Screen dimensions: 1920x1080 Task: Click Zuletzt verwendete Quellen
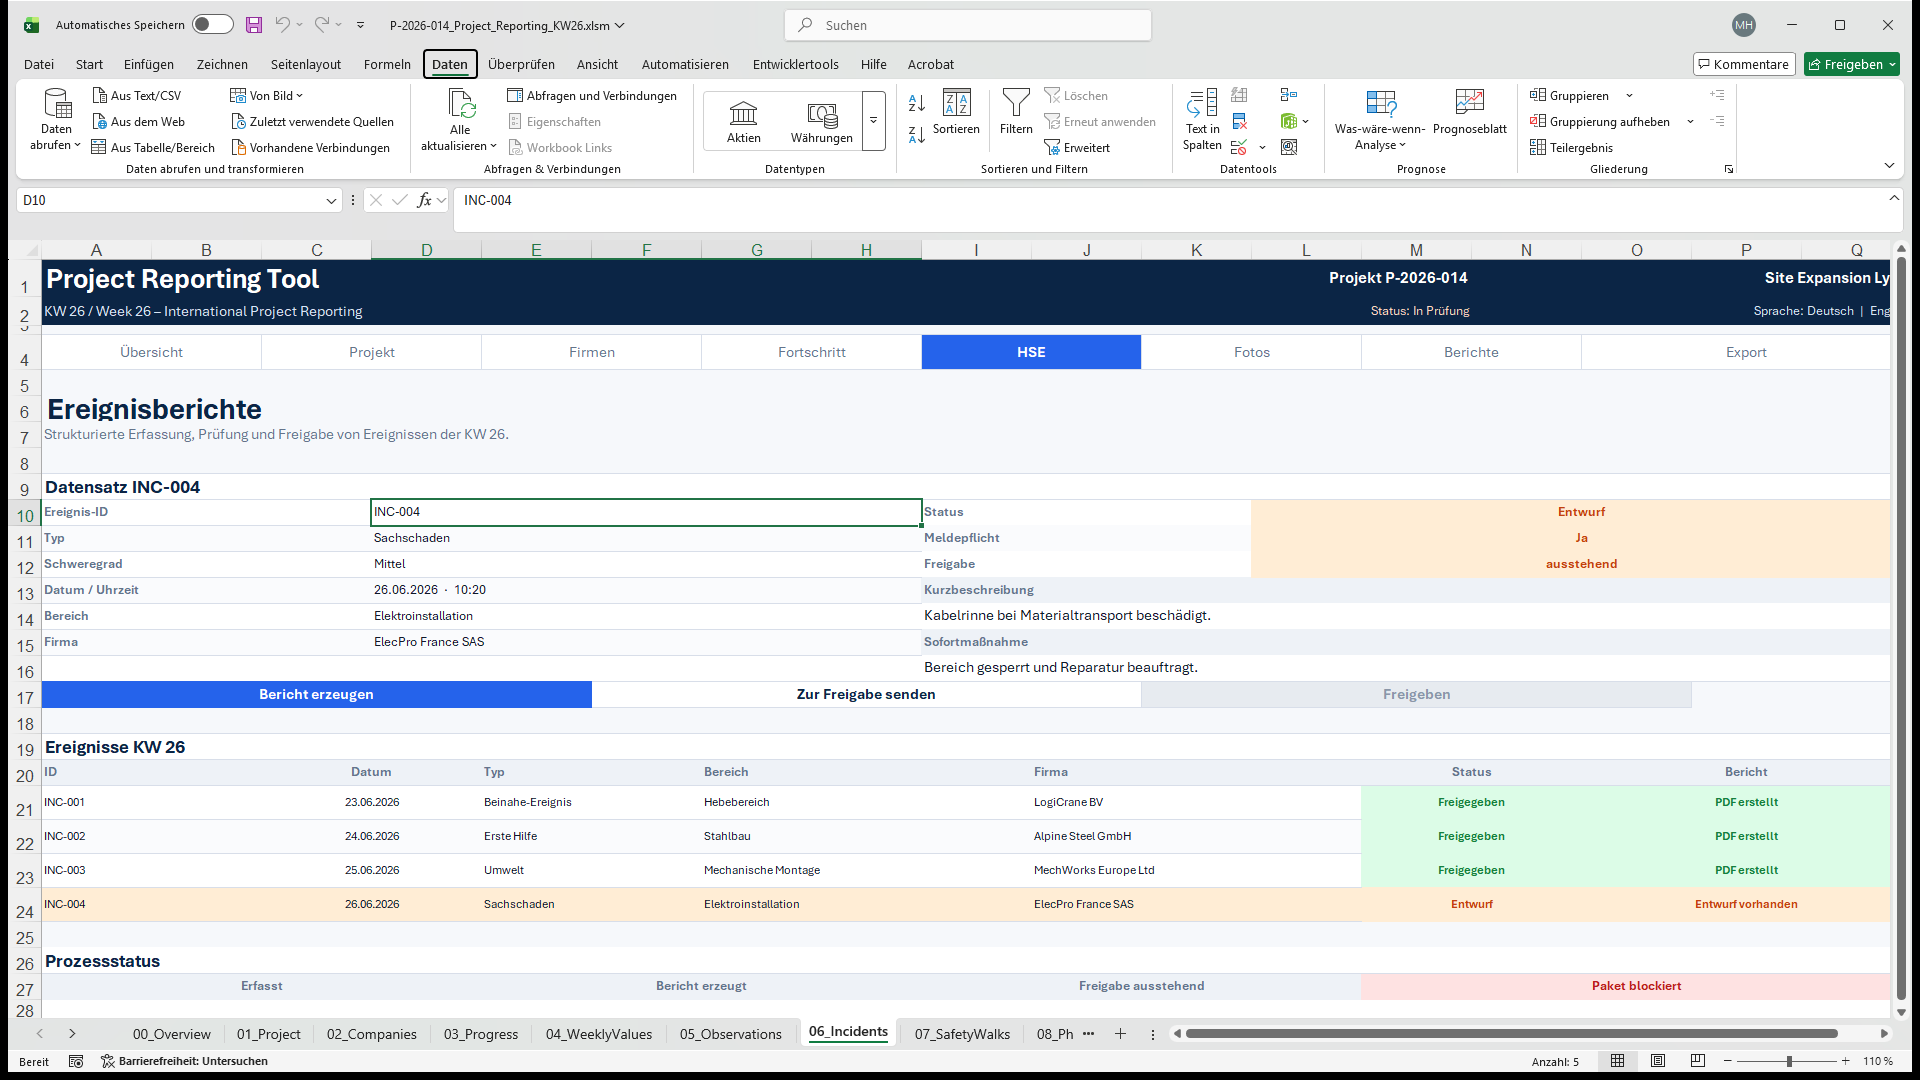313,121
